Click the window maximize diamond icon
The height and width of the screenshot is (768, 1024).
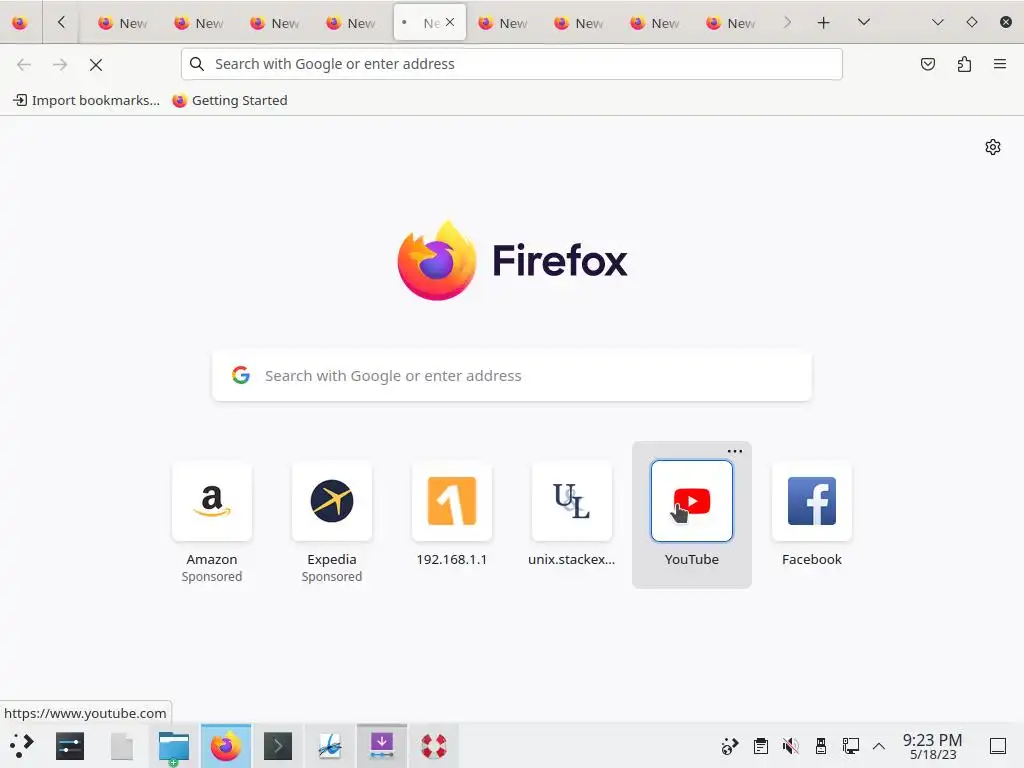972,22
